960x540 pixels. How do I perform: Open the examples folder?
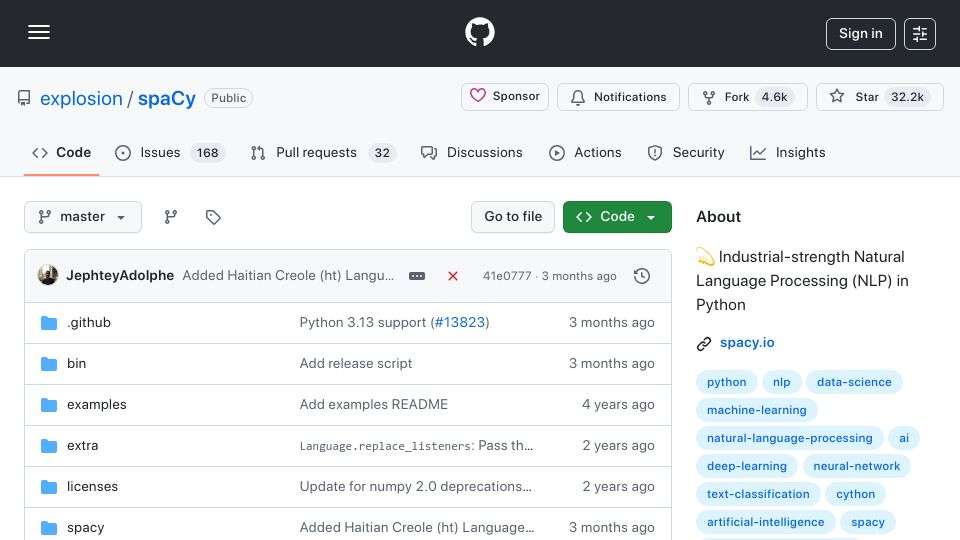point(97,405)
